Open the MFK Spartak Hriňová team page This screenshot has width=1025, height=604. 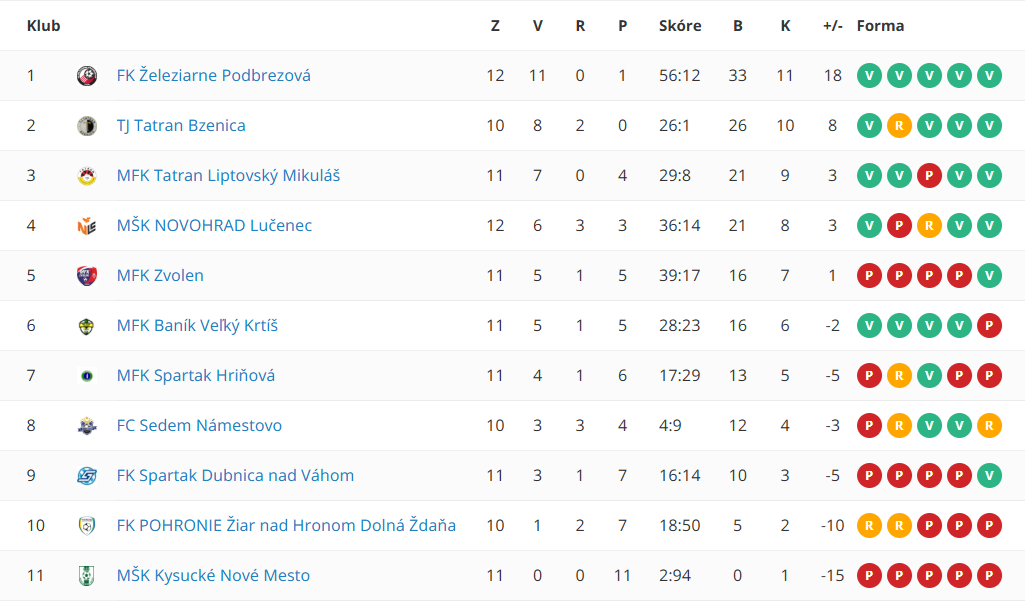(x=195, y=376)
